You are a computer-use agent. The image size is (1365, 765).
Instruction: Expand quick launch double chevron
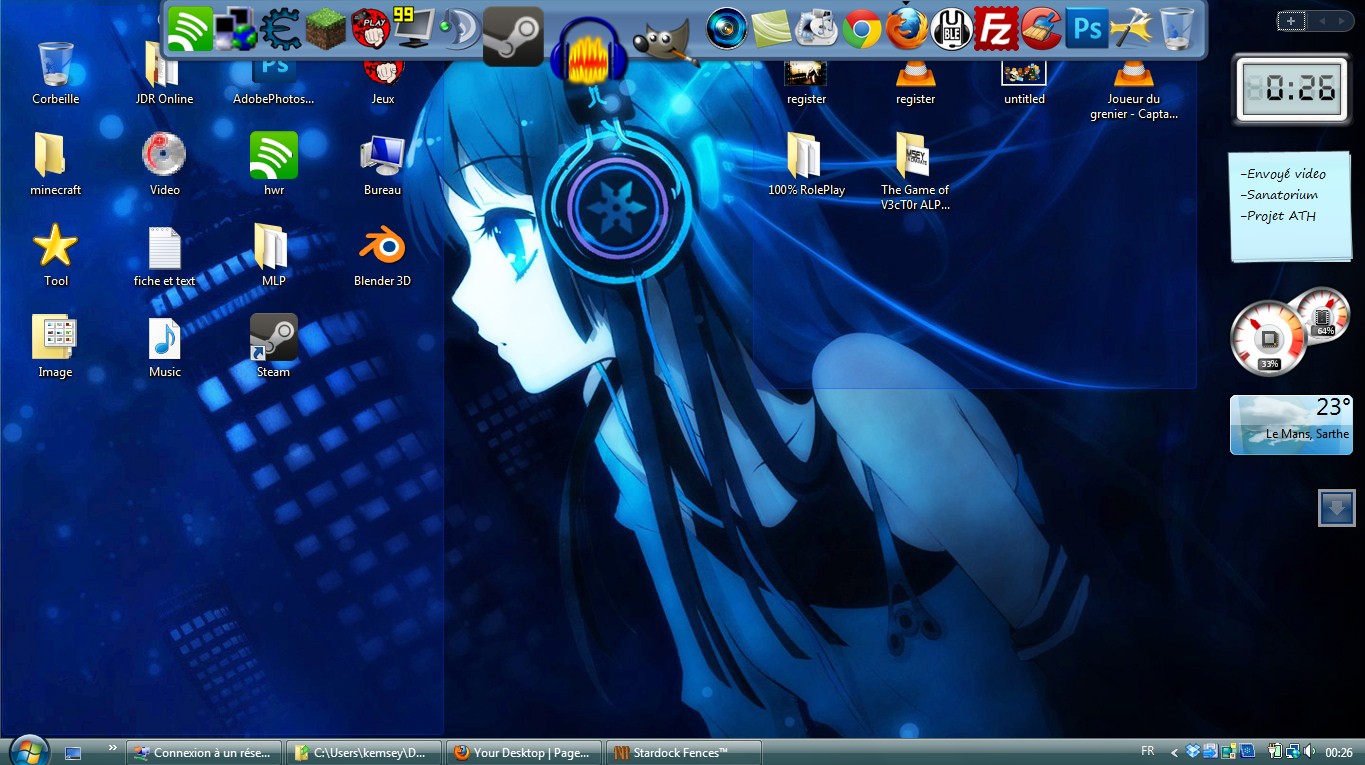click(x=112, y=747)
